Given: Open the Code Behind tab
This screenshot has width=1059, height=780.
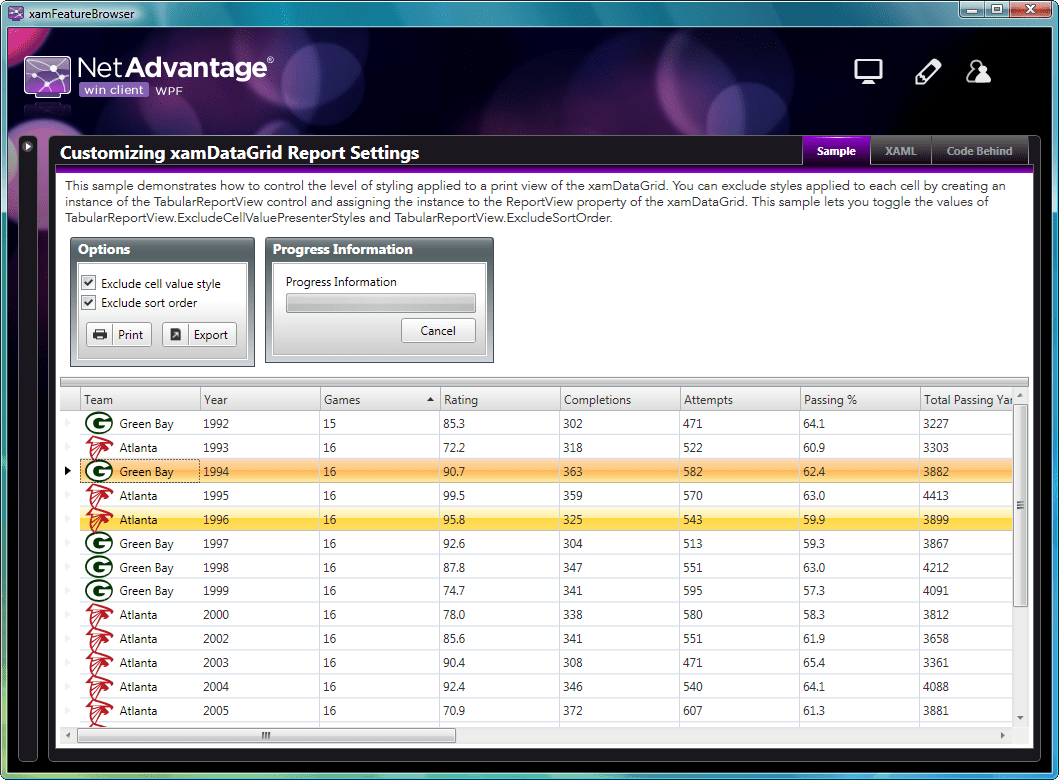Looking at the screenshot, I should tap(980, 150).
